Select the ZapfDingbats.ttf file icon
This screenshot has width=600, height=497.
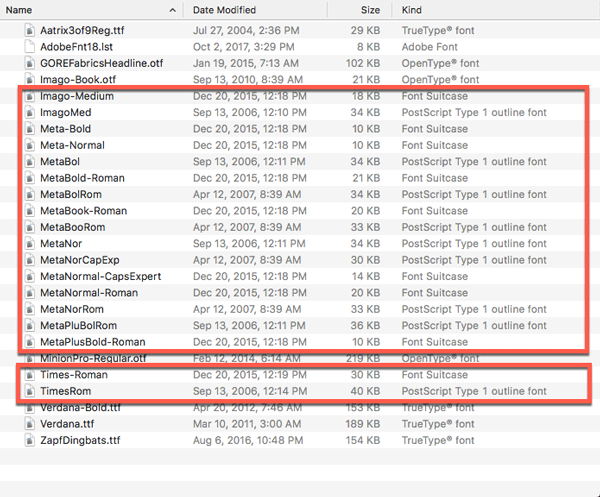click(29, 440)
